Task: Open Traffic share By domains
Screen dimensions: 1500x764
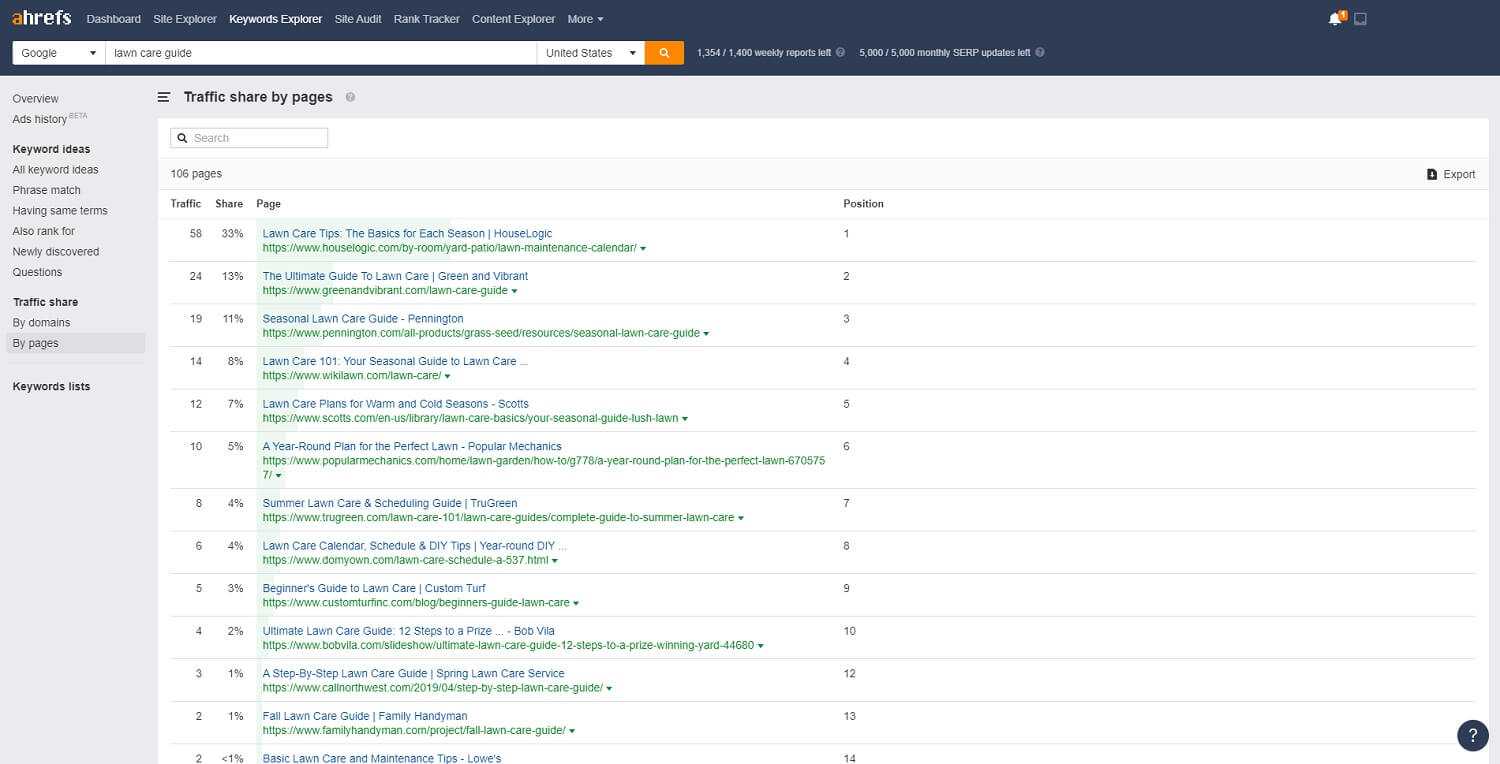Action: (x=42, y=323)
